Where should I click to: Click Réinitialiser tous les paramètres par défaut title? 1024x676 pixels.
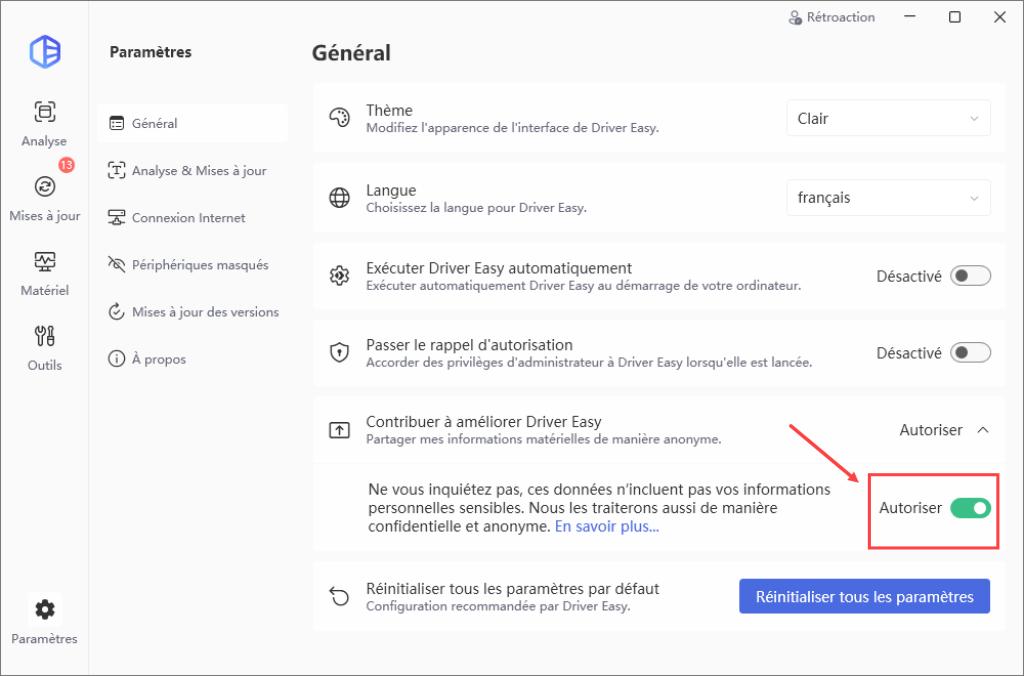click(513, 588)
